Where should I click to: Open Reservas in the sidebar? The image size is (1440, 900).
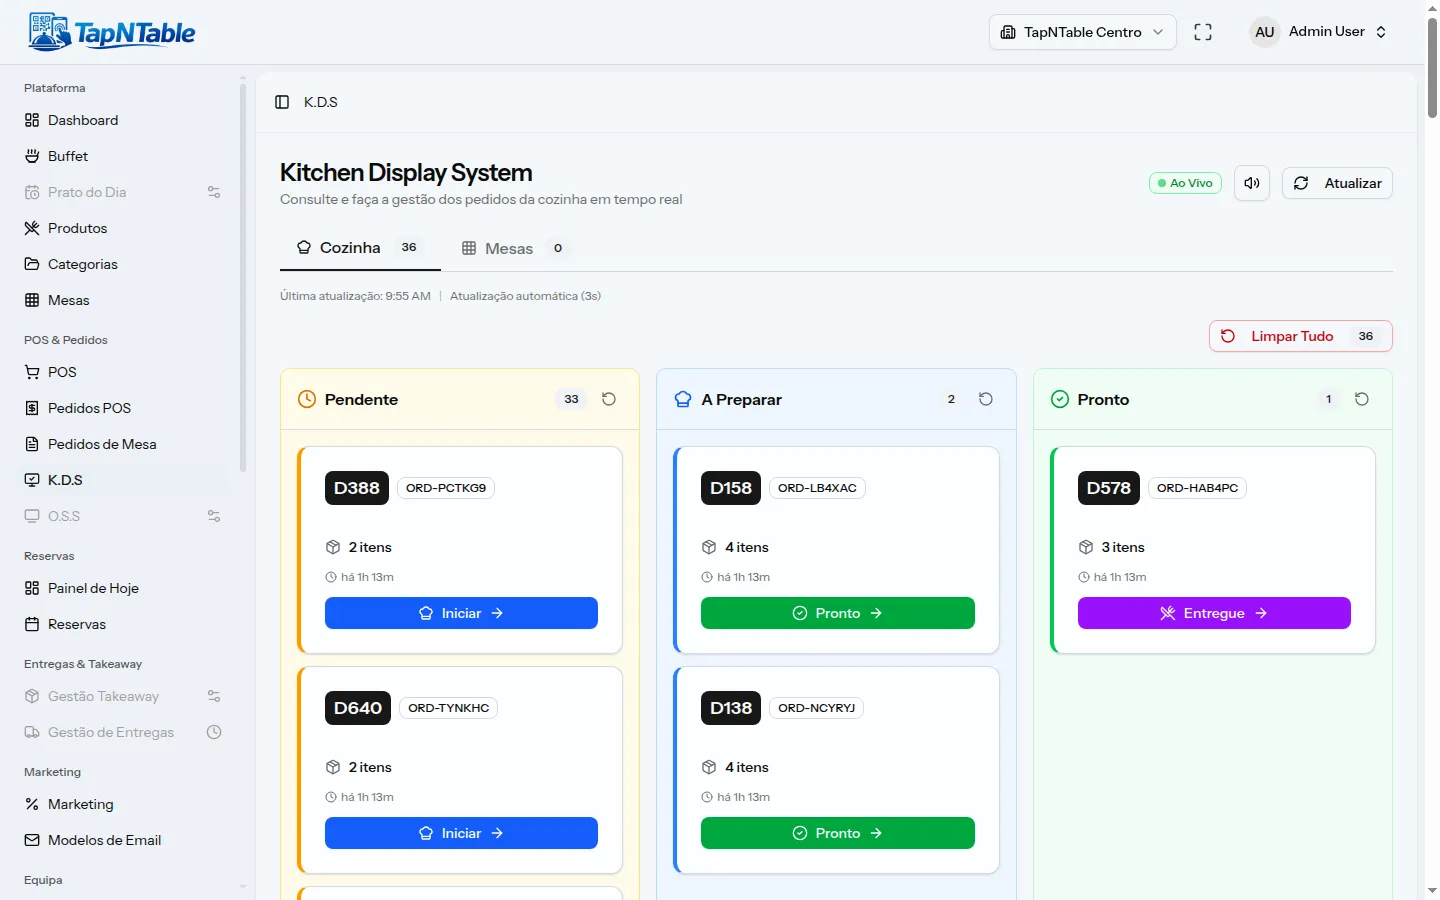(122, 624)
